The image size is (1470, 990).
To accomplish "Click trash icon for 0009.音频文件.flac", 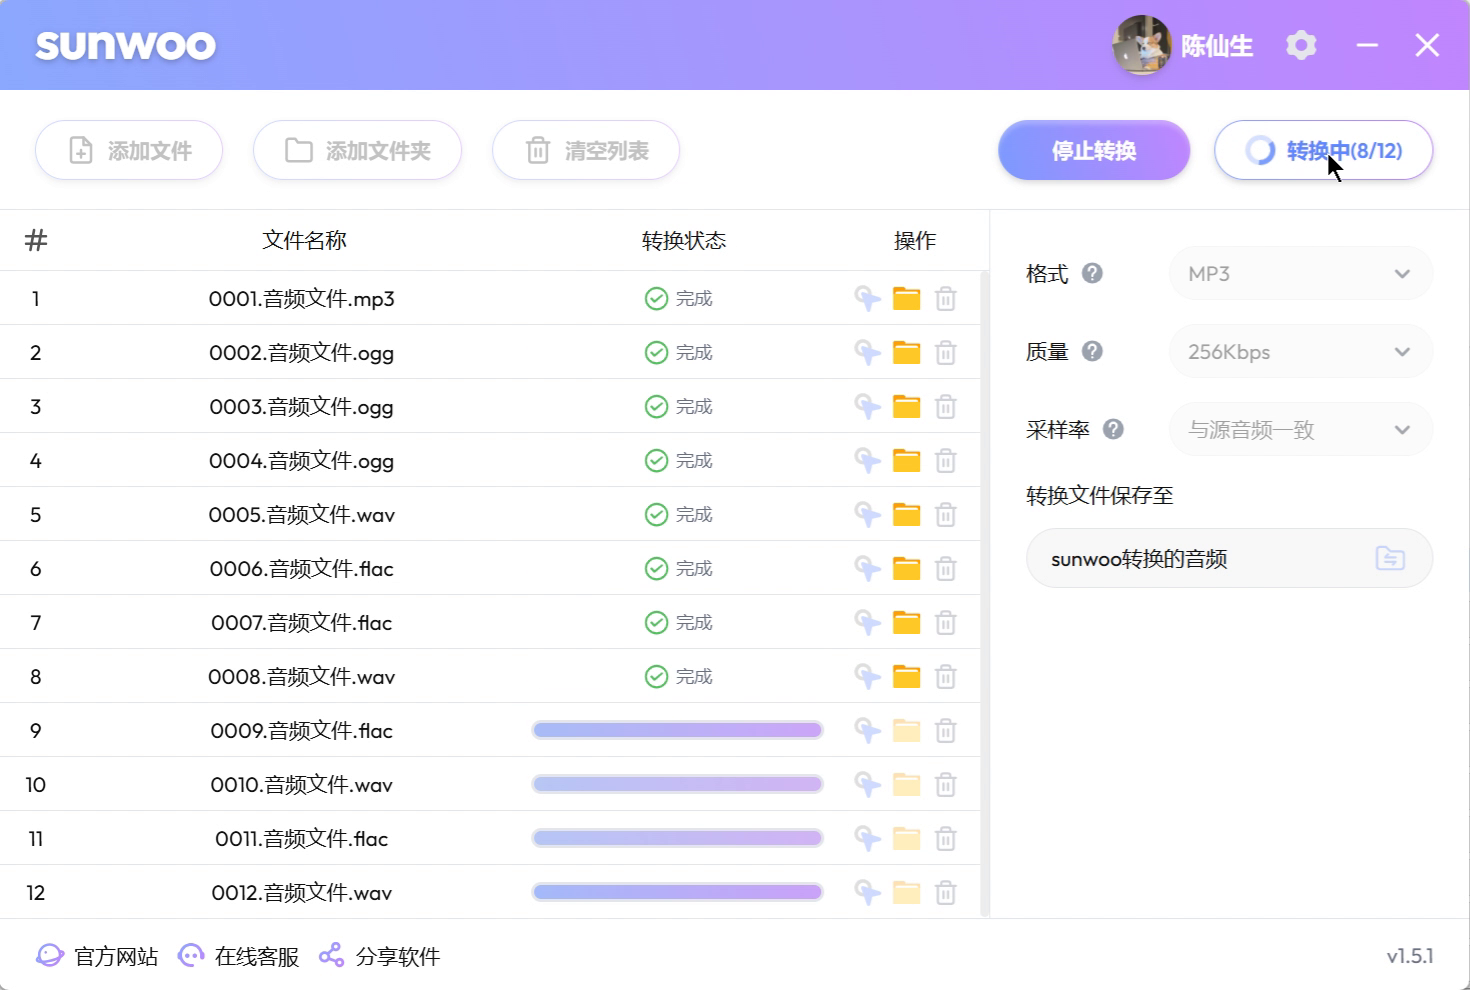I will tap(945, 730).
